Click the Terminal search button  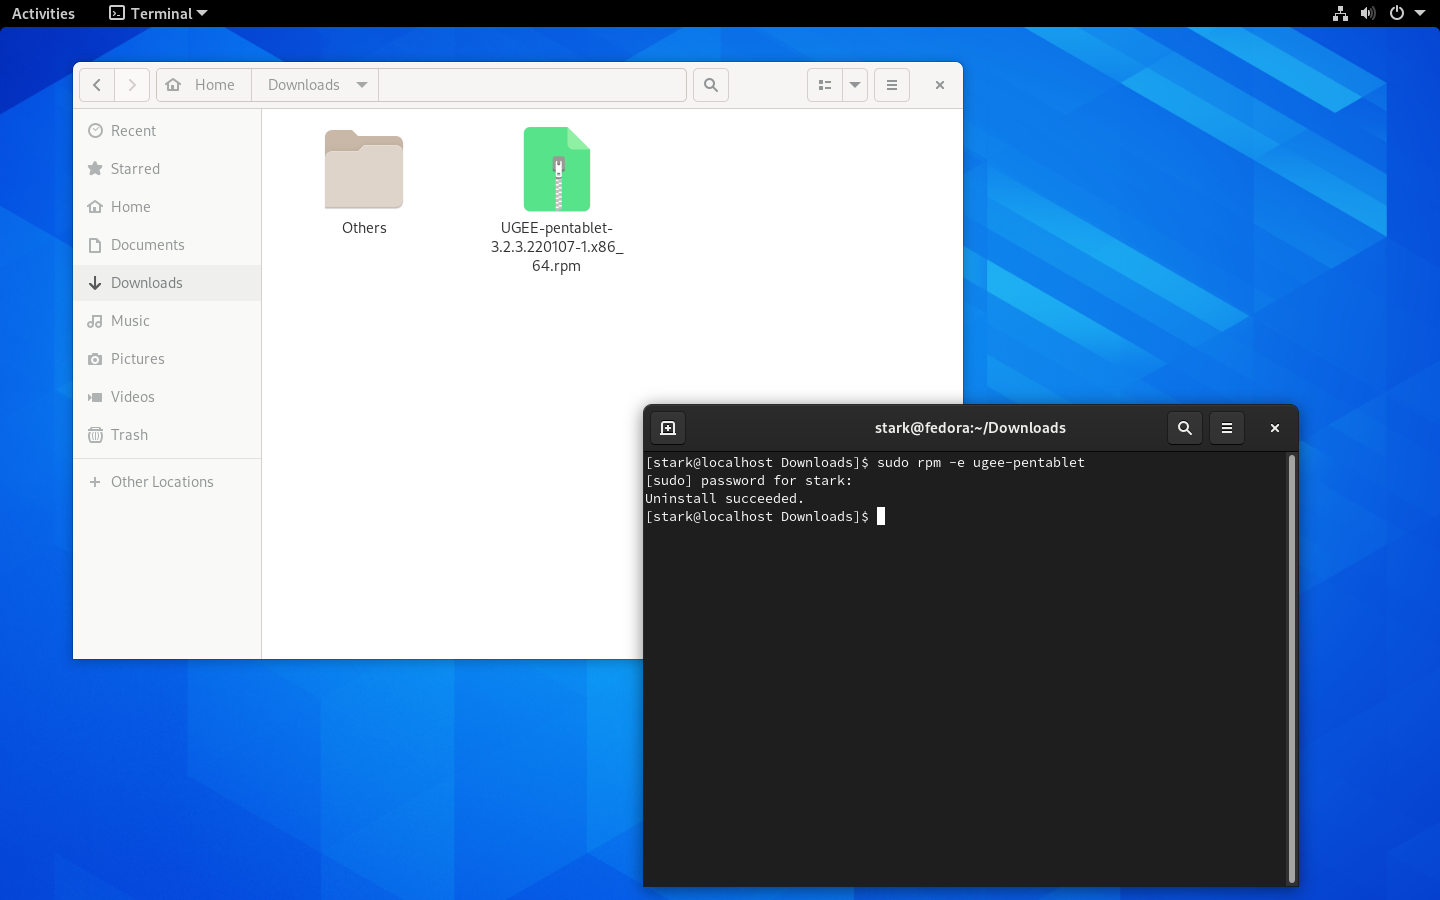1185,428
